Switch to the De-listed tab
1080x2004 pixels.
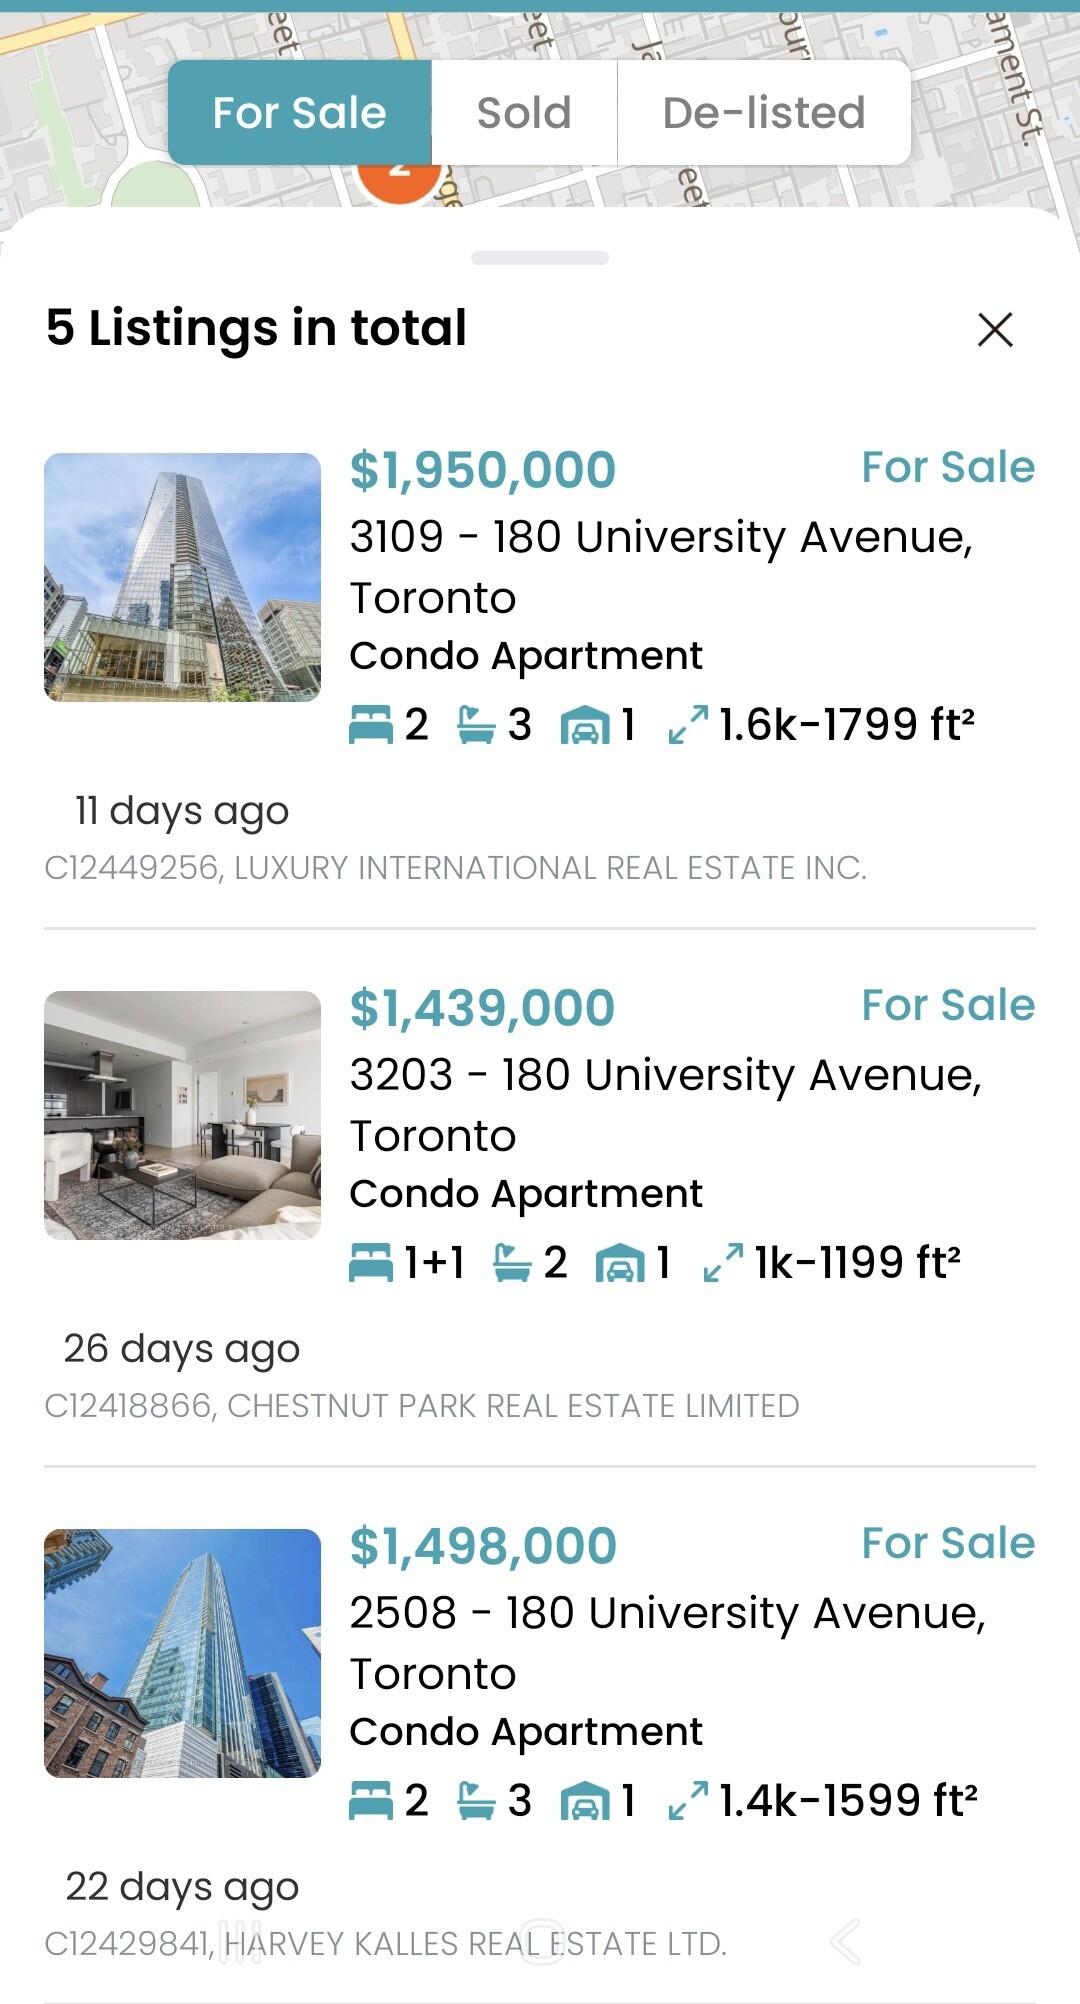(764, 113)
